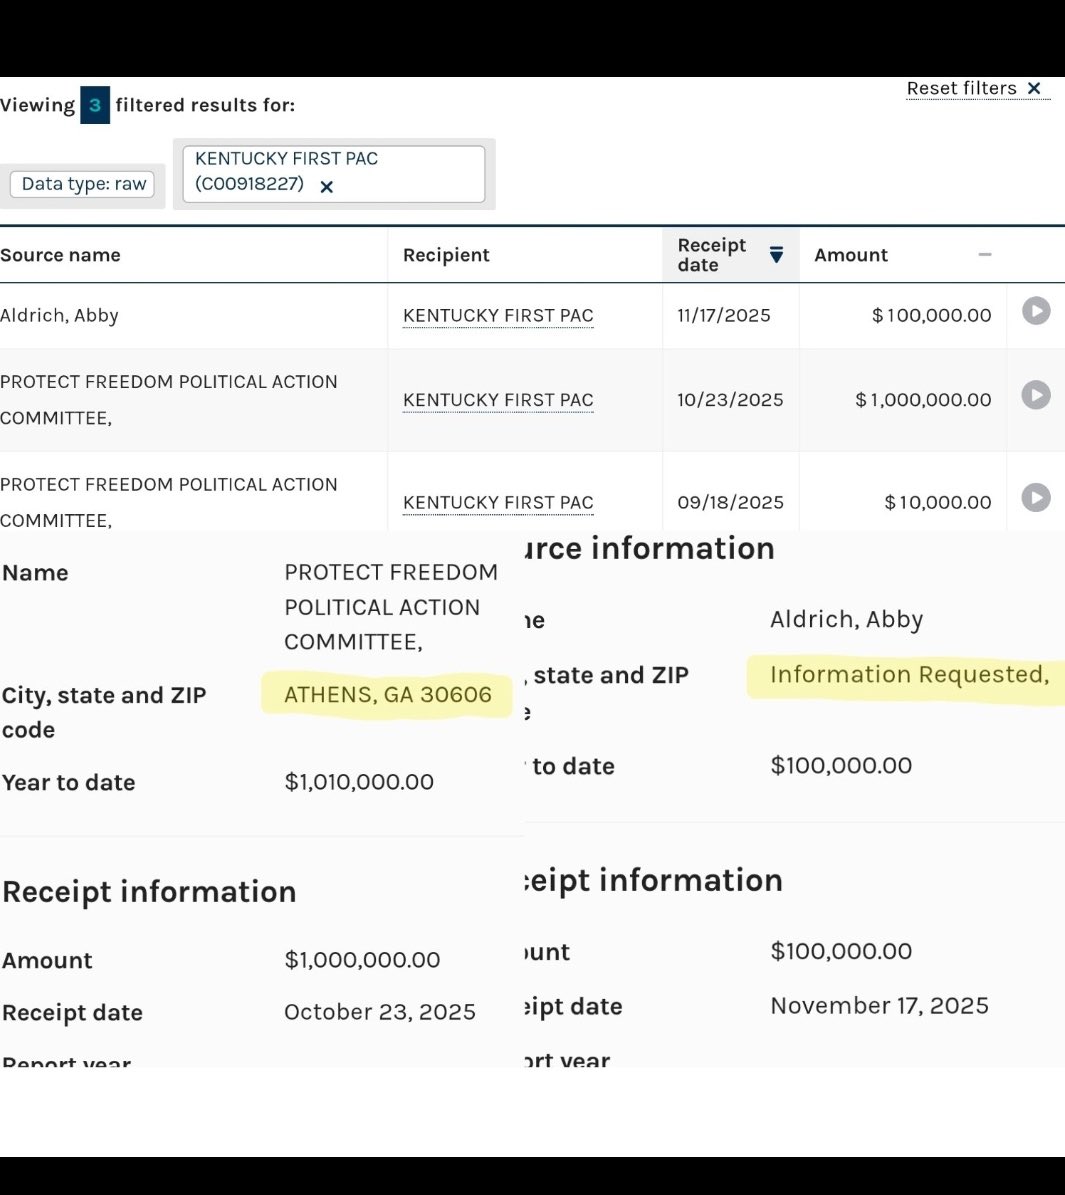Click the Amount column header

tap(851, 255)
